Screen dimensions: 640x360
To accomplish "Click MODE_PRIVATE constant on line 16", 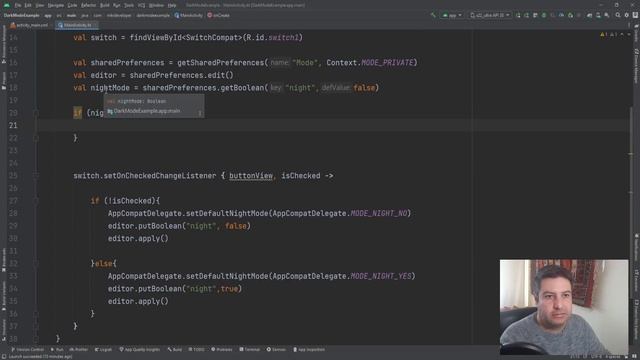I will (387, 62).
